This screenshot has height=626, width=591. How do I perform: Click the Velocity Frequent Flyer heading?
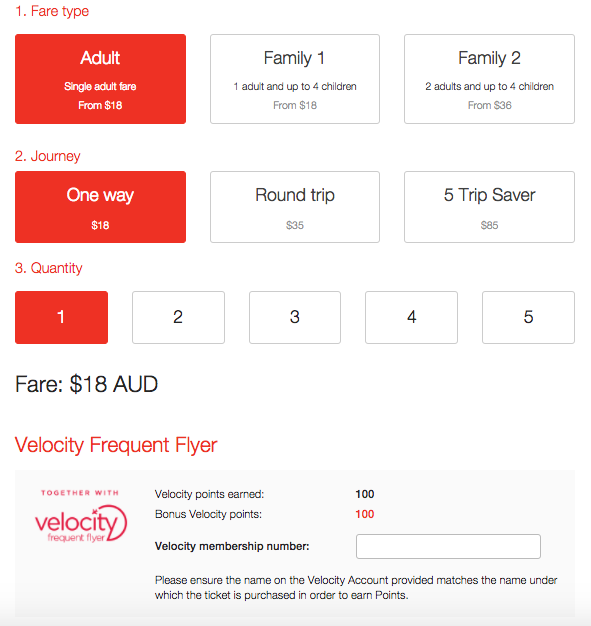click(116, 445)
